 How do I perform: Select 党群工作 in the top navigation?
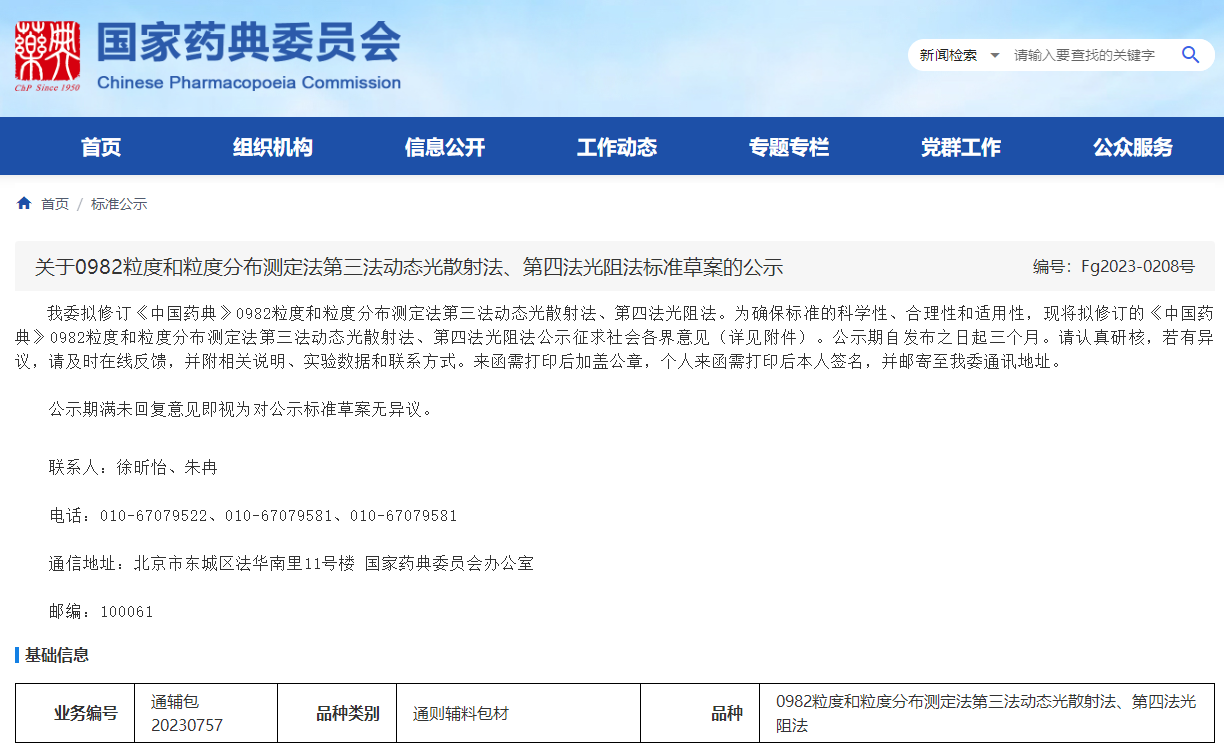(x=961, y=147)
